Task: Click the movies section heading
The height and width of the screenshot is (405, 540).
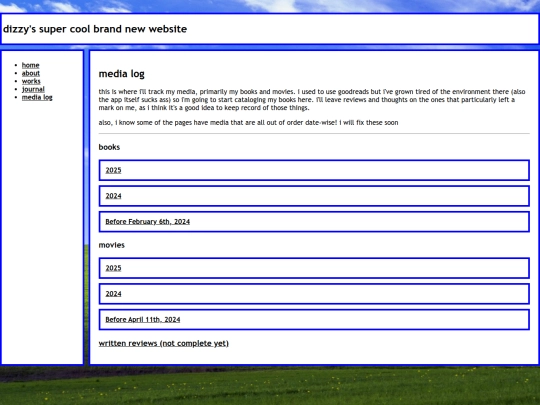Action: [112, 245]
